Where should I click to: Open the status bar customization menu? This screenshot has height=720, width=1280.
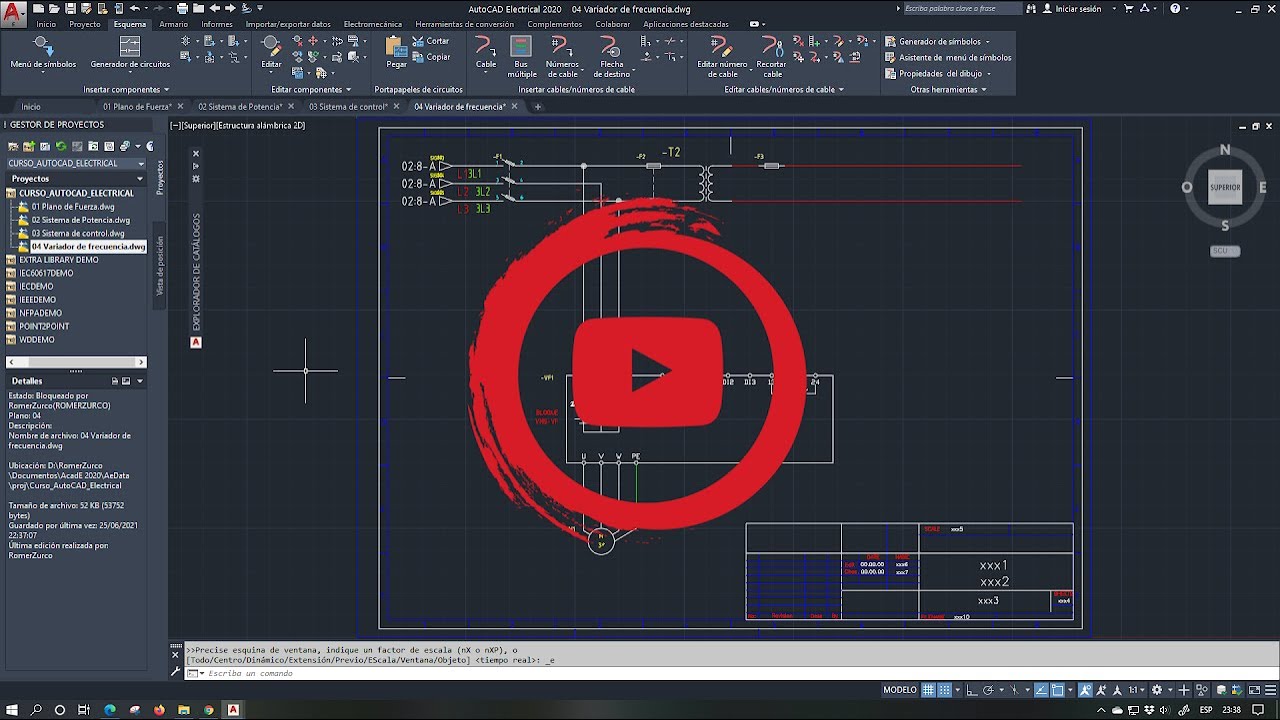[x=1268, y=690]
